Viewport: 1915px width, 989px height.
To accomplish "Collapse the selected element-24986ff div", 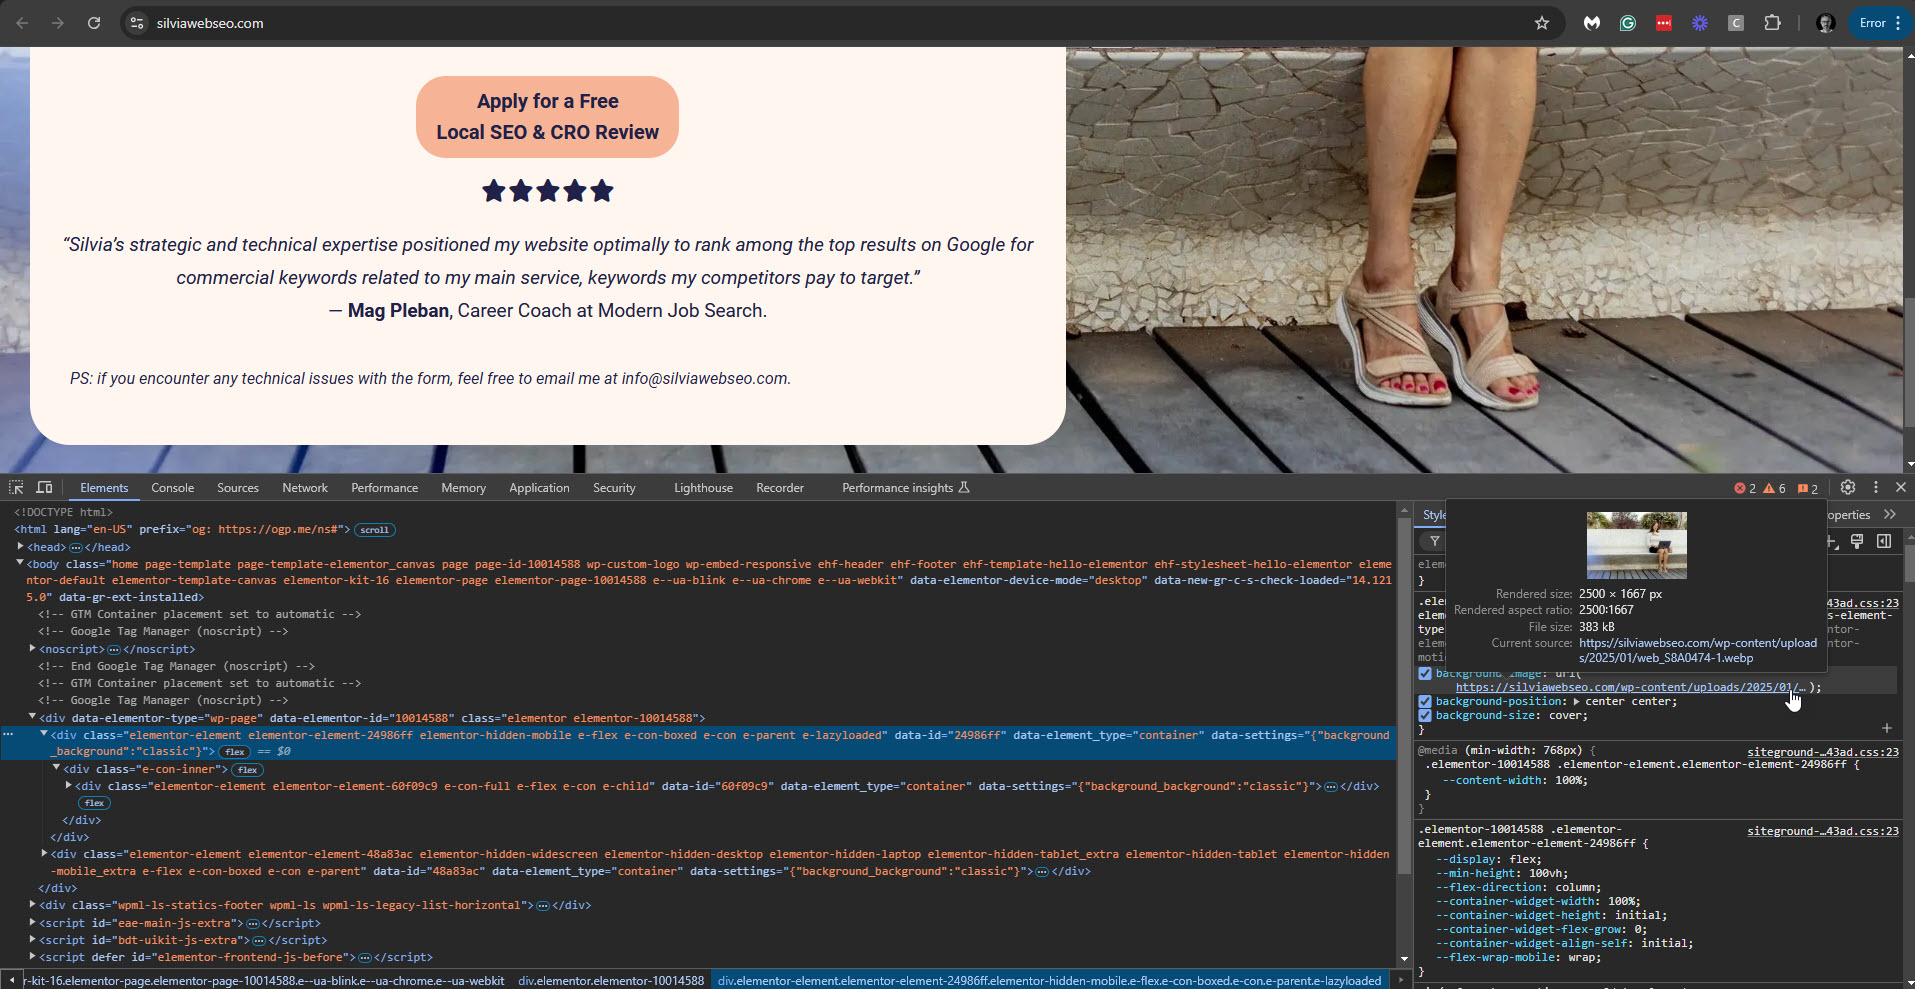I will 44,735.
